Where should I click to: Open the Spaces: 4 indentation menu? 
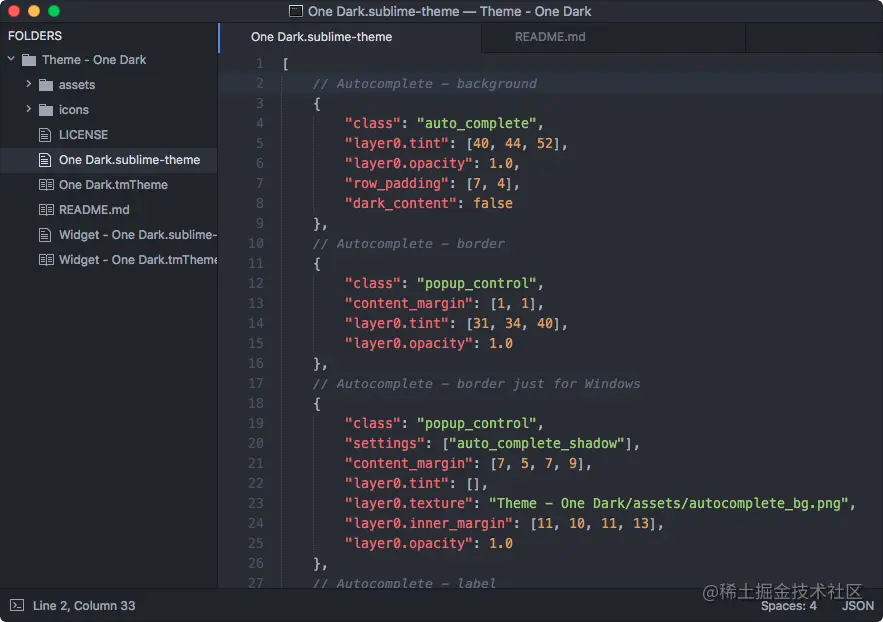tap(788, 606)
